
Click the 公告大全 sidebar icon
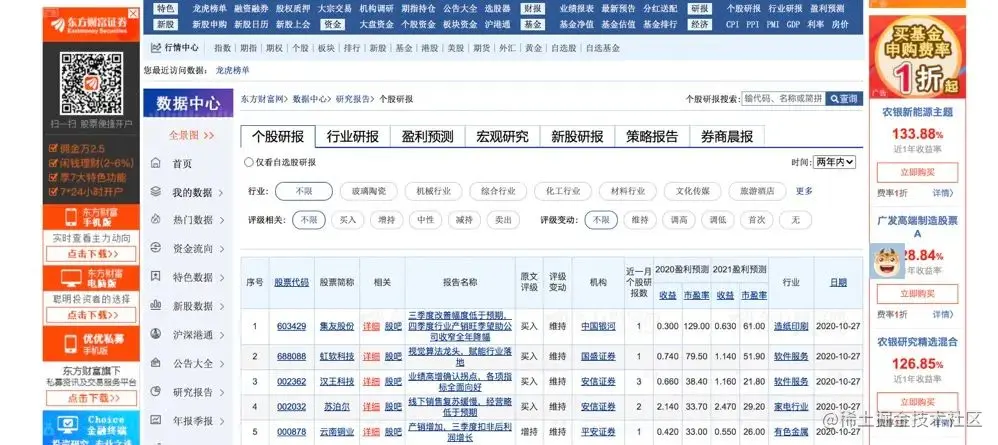point(156,363)
